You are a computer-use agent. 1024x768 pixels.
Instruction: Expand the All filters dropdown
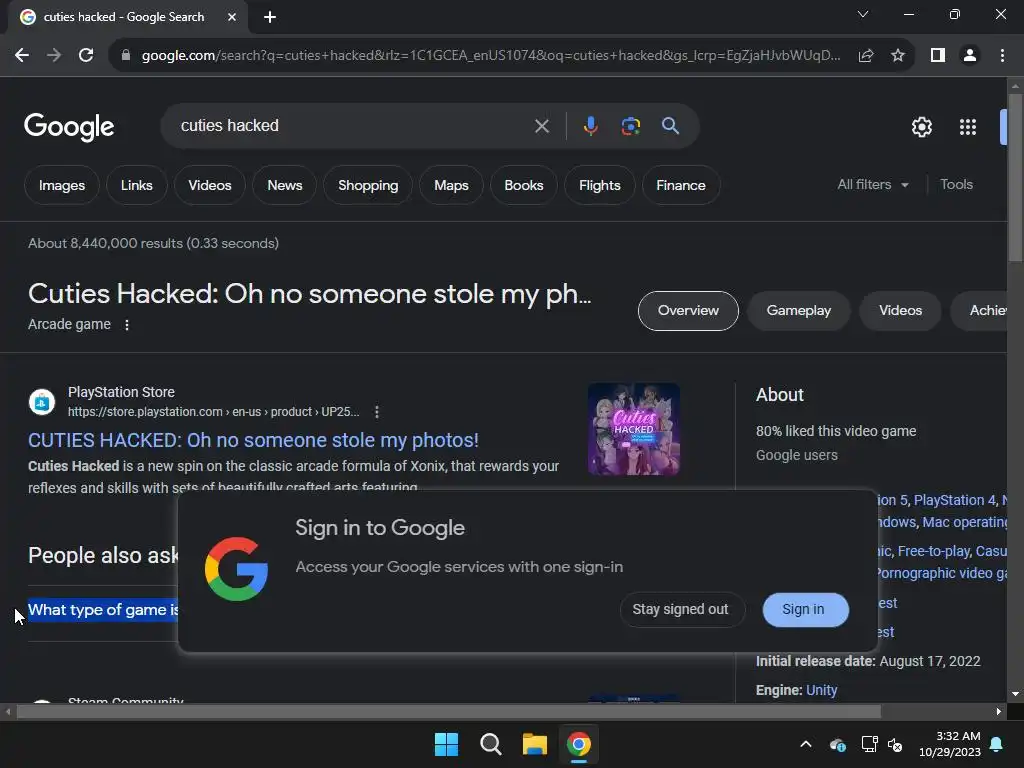tap(872, 185)
